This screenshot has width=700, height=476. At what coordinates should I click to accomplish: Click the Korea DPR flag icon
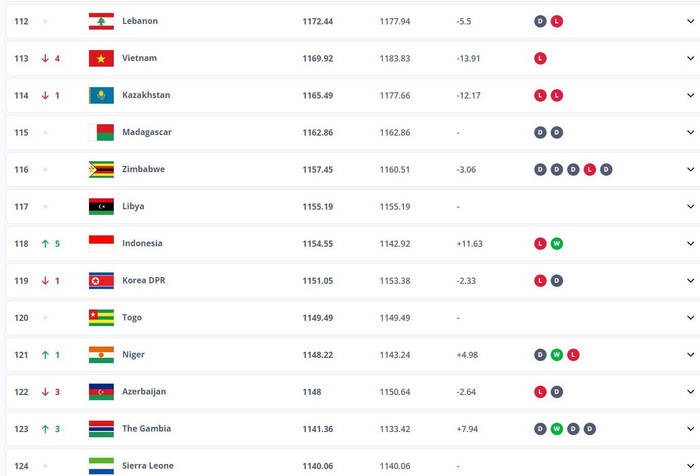101,281
